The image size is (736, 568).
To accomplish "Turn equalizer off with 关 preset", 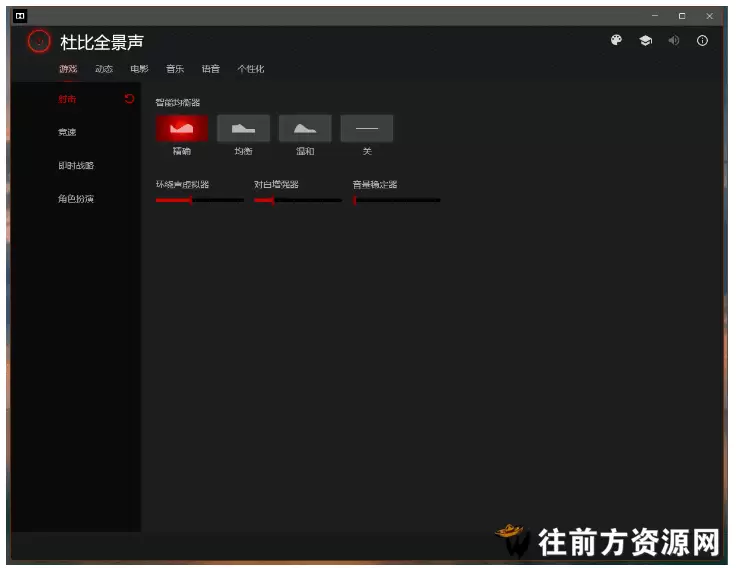I will (x=367, y=128).
